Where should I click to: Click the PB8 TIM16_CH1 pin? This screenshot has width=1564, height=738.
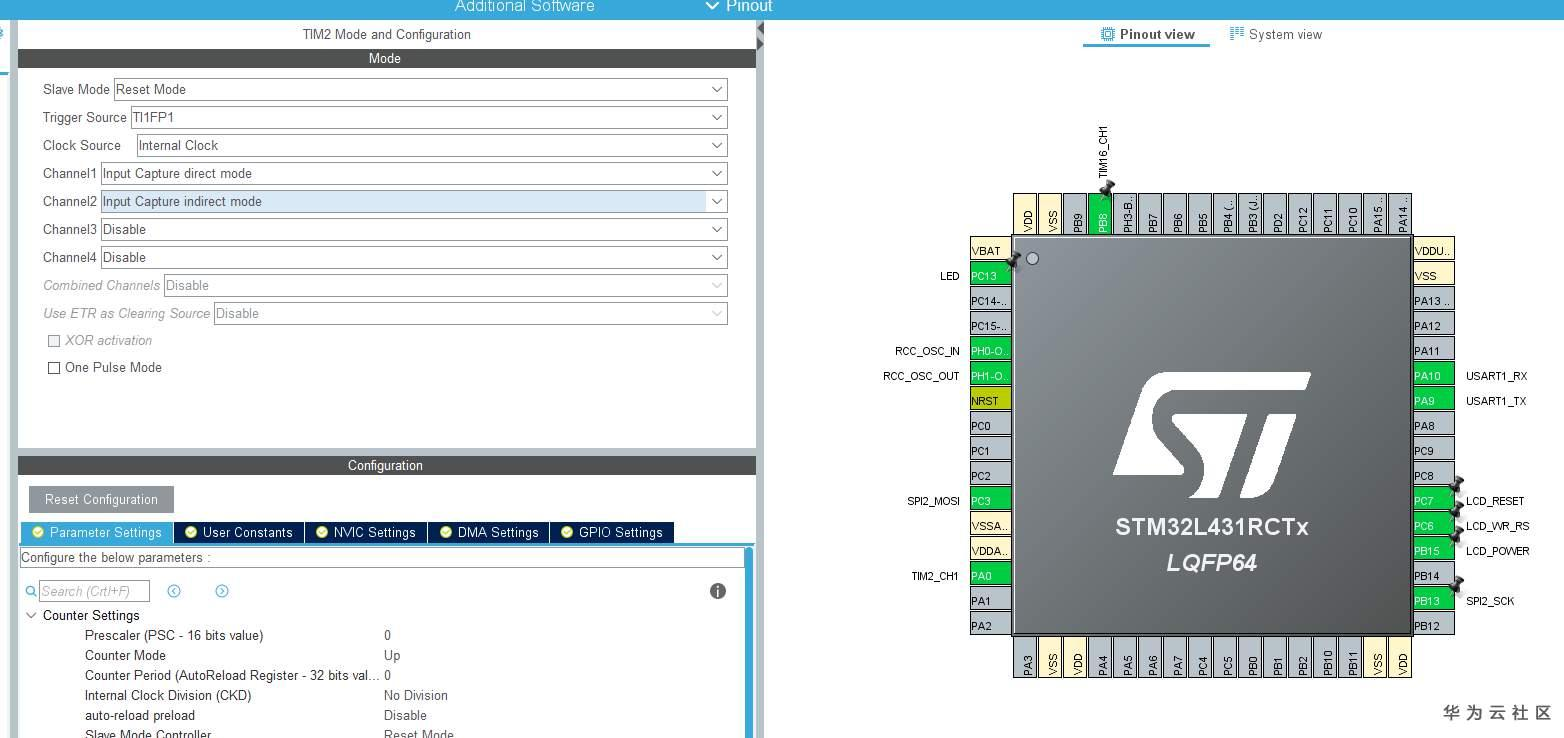[1100, 214]
